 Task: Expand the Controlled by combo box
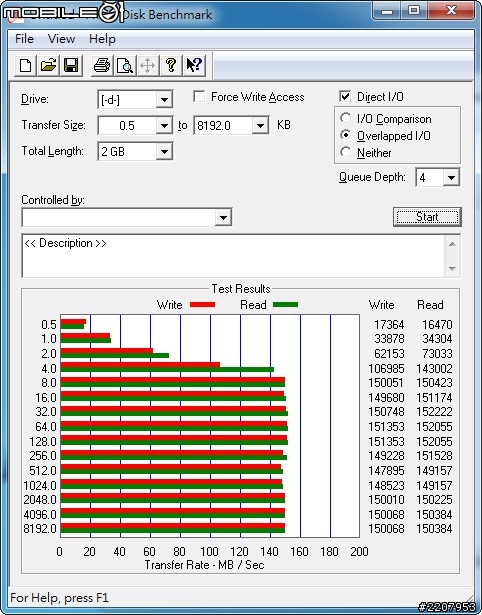[x=223, y=217]
